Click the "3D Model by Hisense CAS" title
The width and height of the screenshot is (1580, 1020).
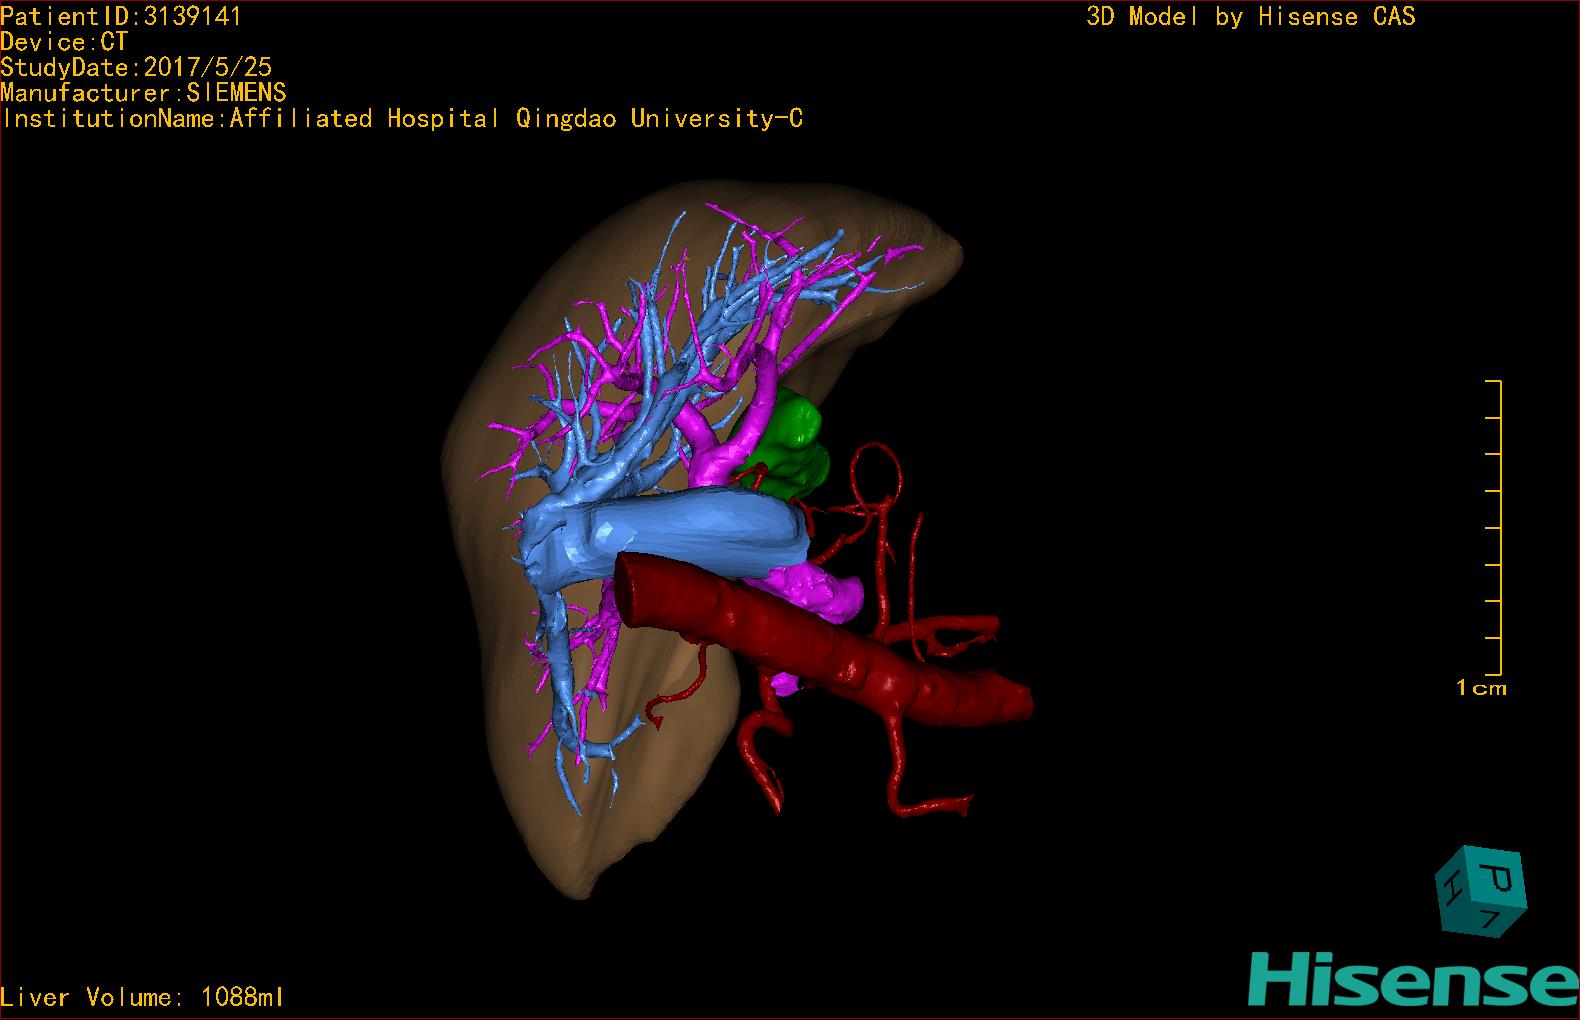pyautogui.click(x=1251, y=16)
